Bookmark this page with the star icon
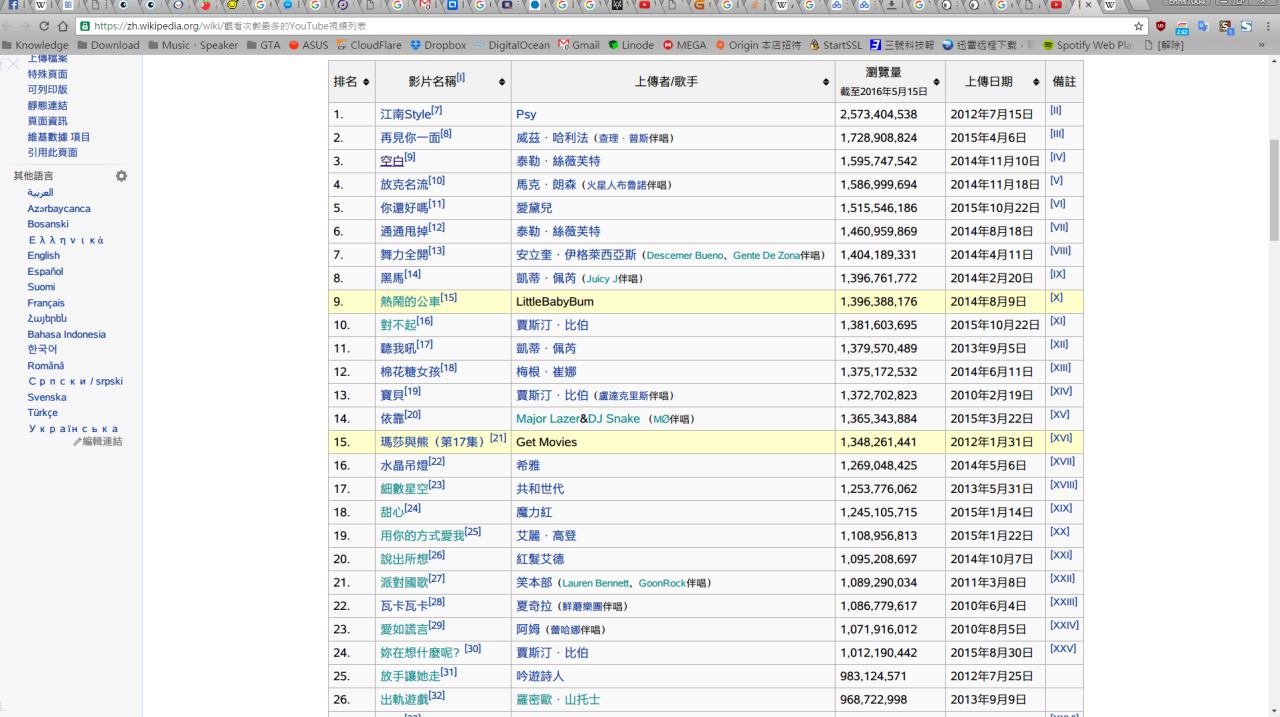 (1139, 26)
